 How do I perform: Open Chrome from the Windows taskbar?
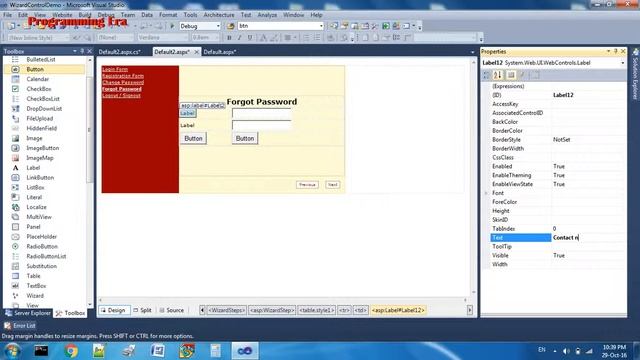coord(70,351)
